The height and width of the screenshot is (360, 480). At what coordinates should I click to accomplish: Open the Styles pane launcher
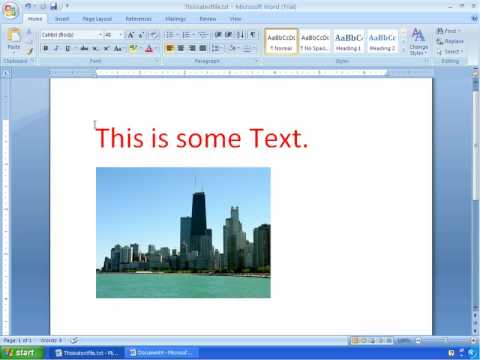pyautogui.click(x=427, y=61)
